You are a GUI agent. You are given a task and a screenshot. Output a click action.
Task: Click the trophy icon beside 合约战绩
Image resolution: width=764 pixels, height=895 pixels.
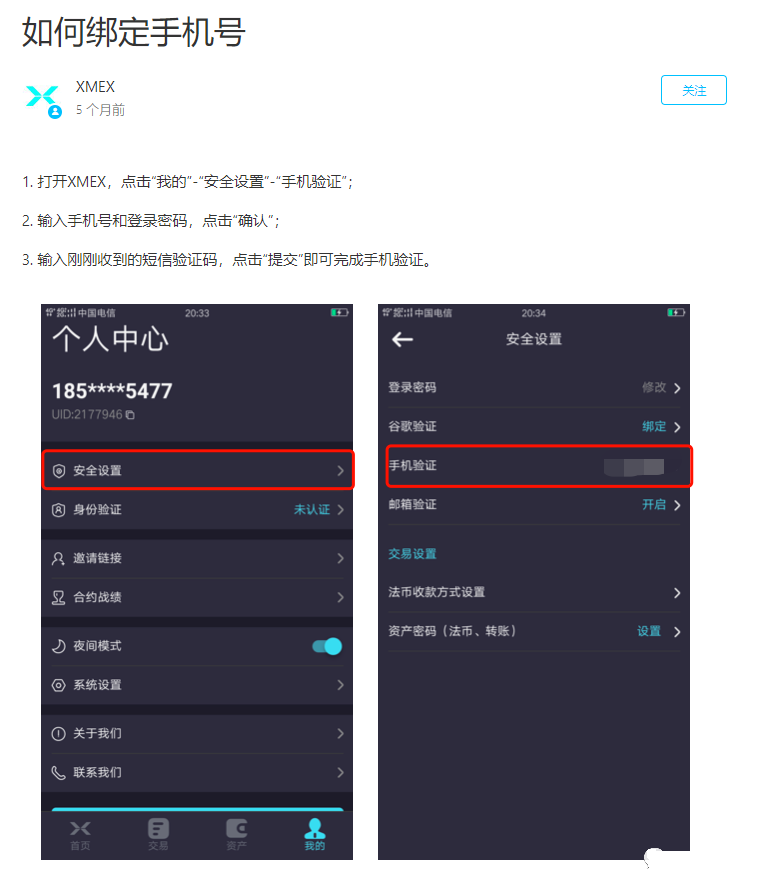click(58, 598)
